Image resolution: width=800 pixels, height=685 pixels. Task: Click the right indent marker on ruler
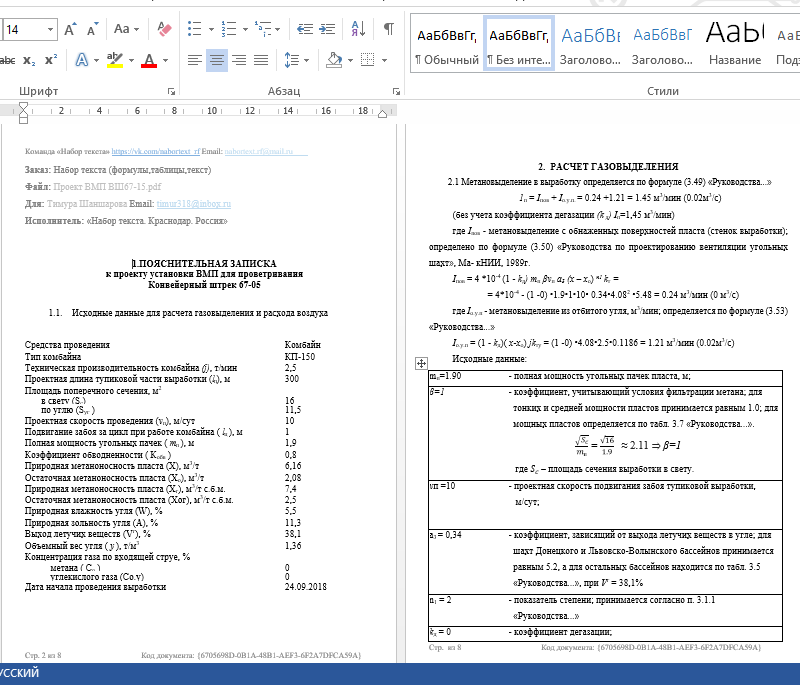pos(382,114)
